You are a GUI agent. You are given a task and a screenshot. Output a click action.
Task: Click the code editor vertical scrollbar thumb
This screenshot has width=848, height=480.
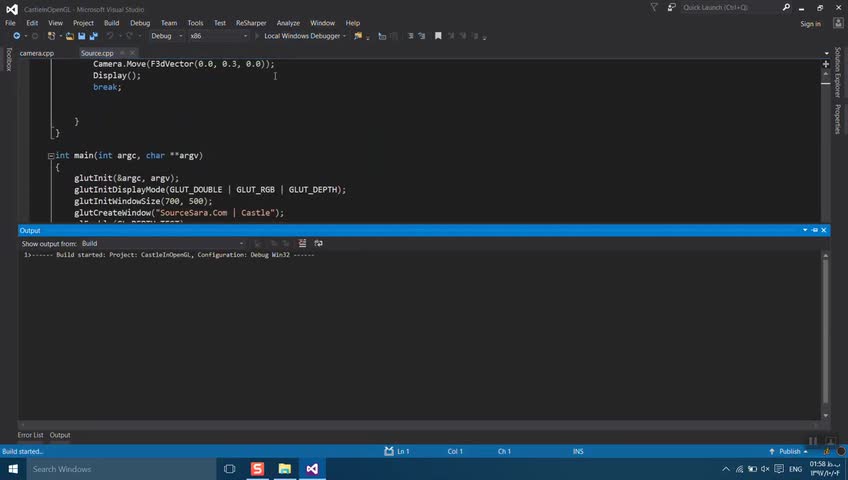(826, 84)
